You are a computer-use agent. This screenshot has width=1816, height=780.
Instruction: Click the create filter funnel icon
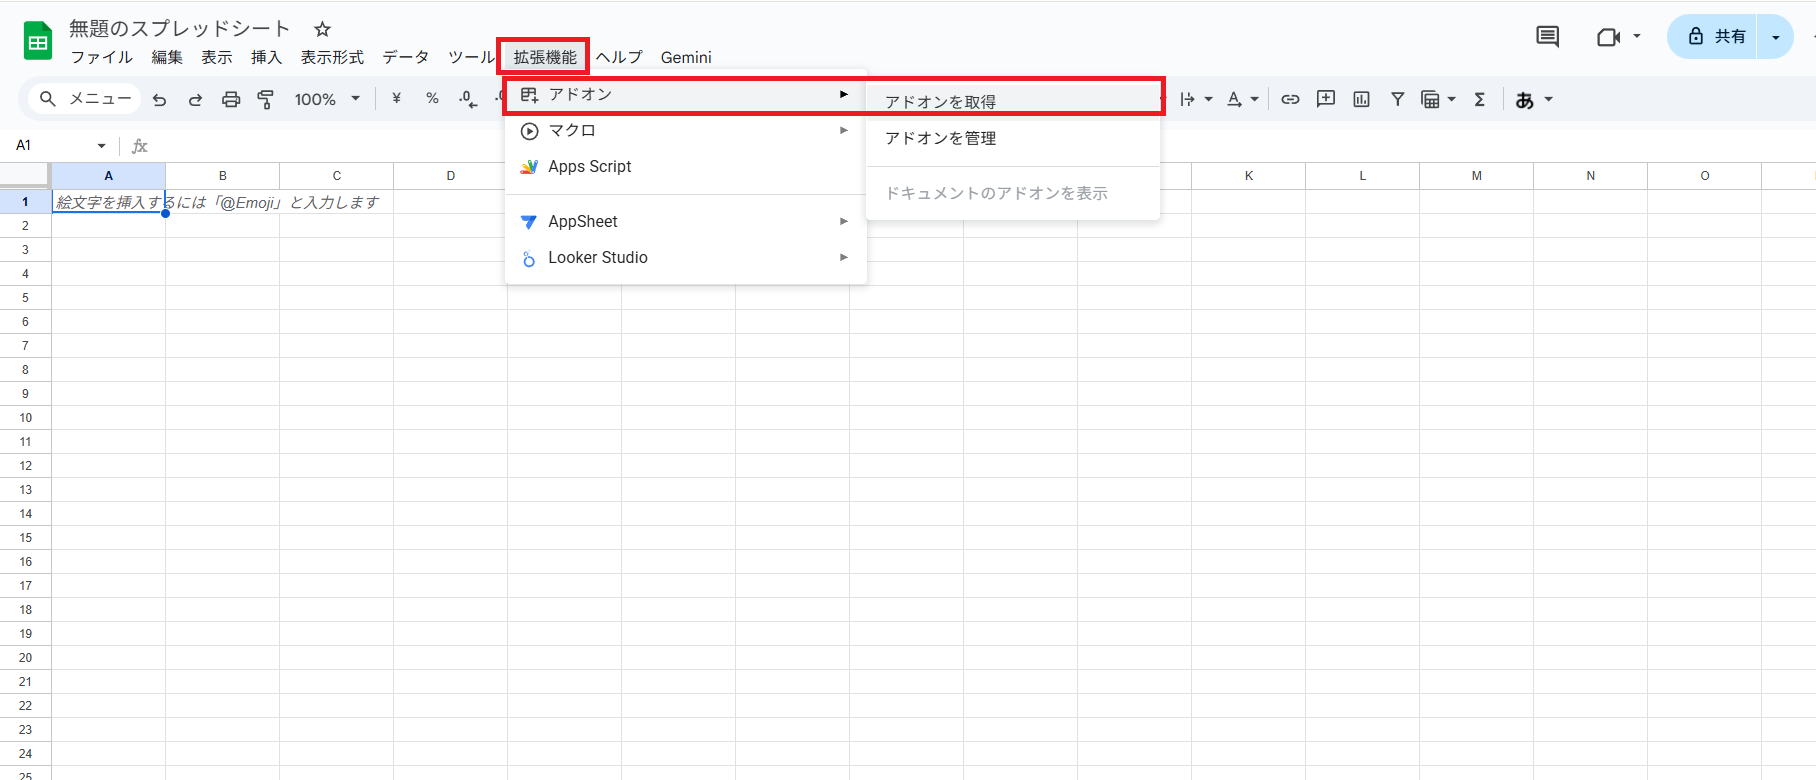(x=1397, y=99)
